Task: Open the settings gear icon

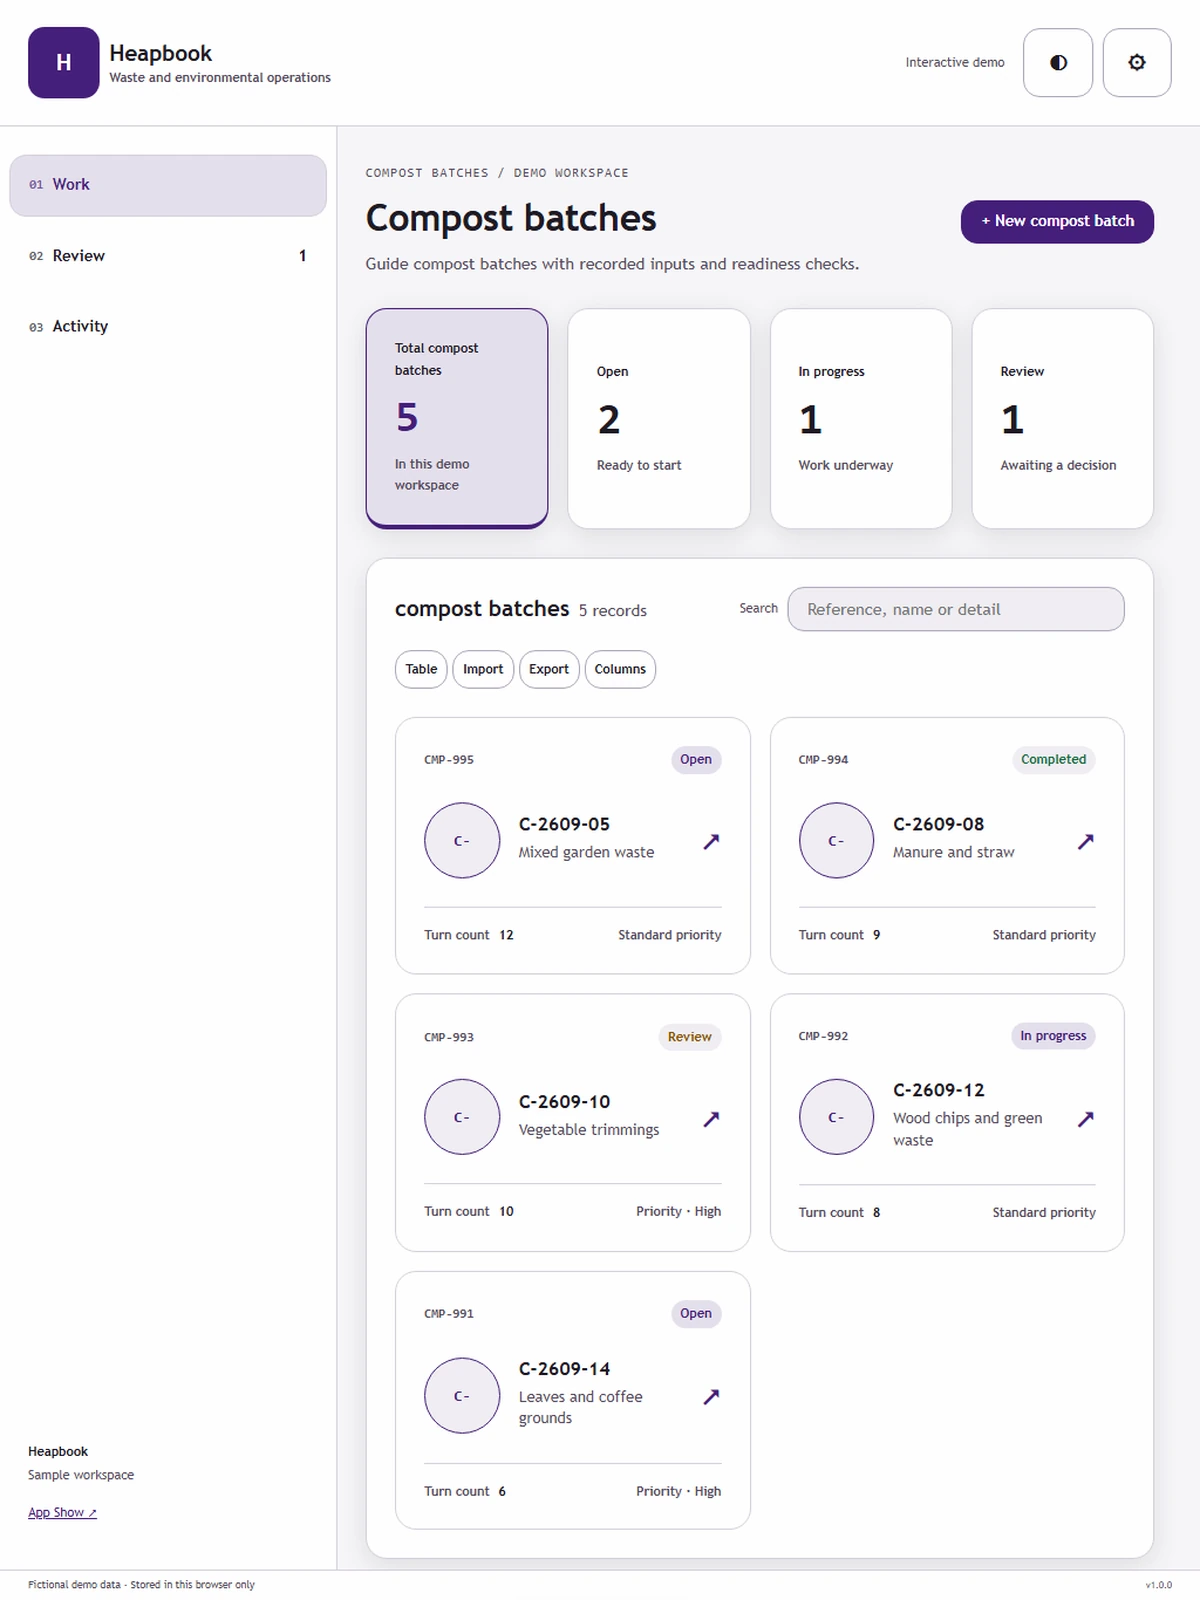Action: click(1137, 62)
